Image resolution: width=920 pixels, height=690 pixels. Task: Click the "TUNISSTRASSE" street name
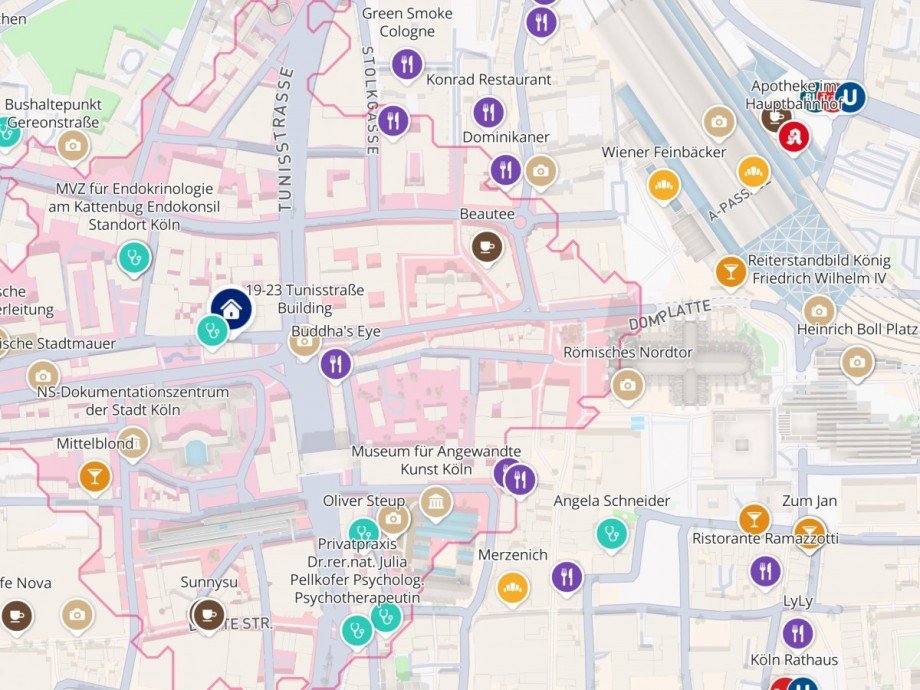[x=285, y=139]
